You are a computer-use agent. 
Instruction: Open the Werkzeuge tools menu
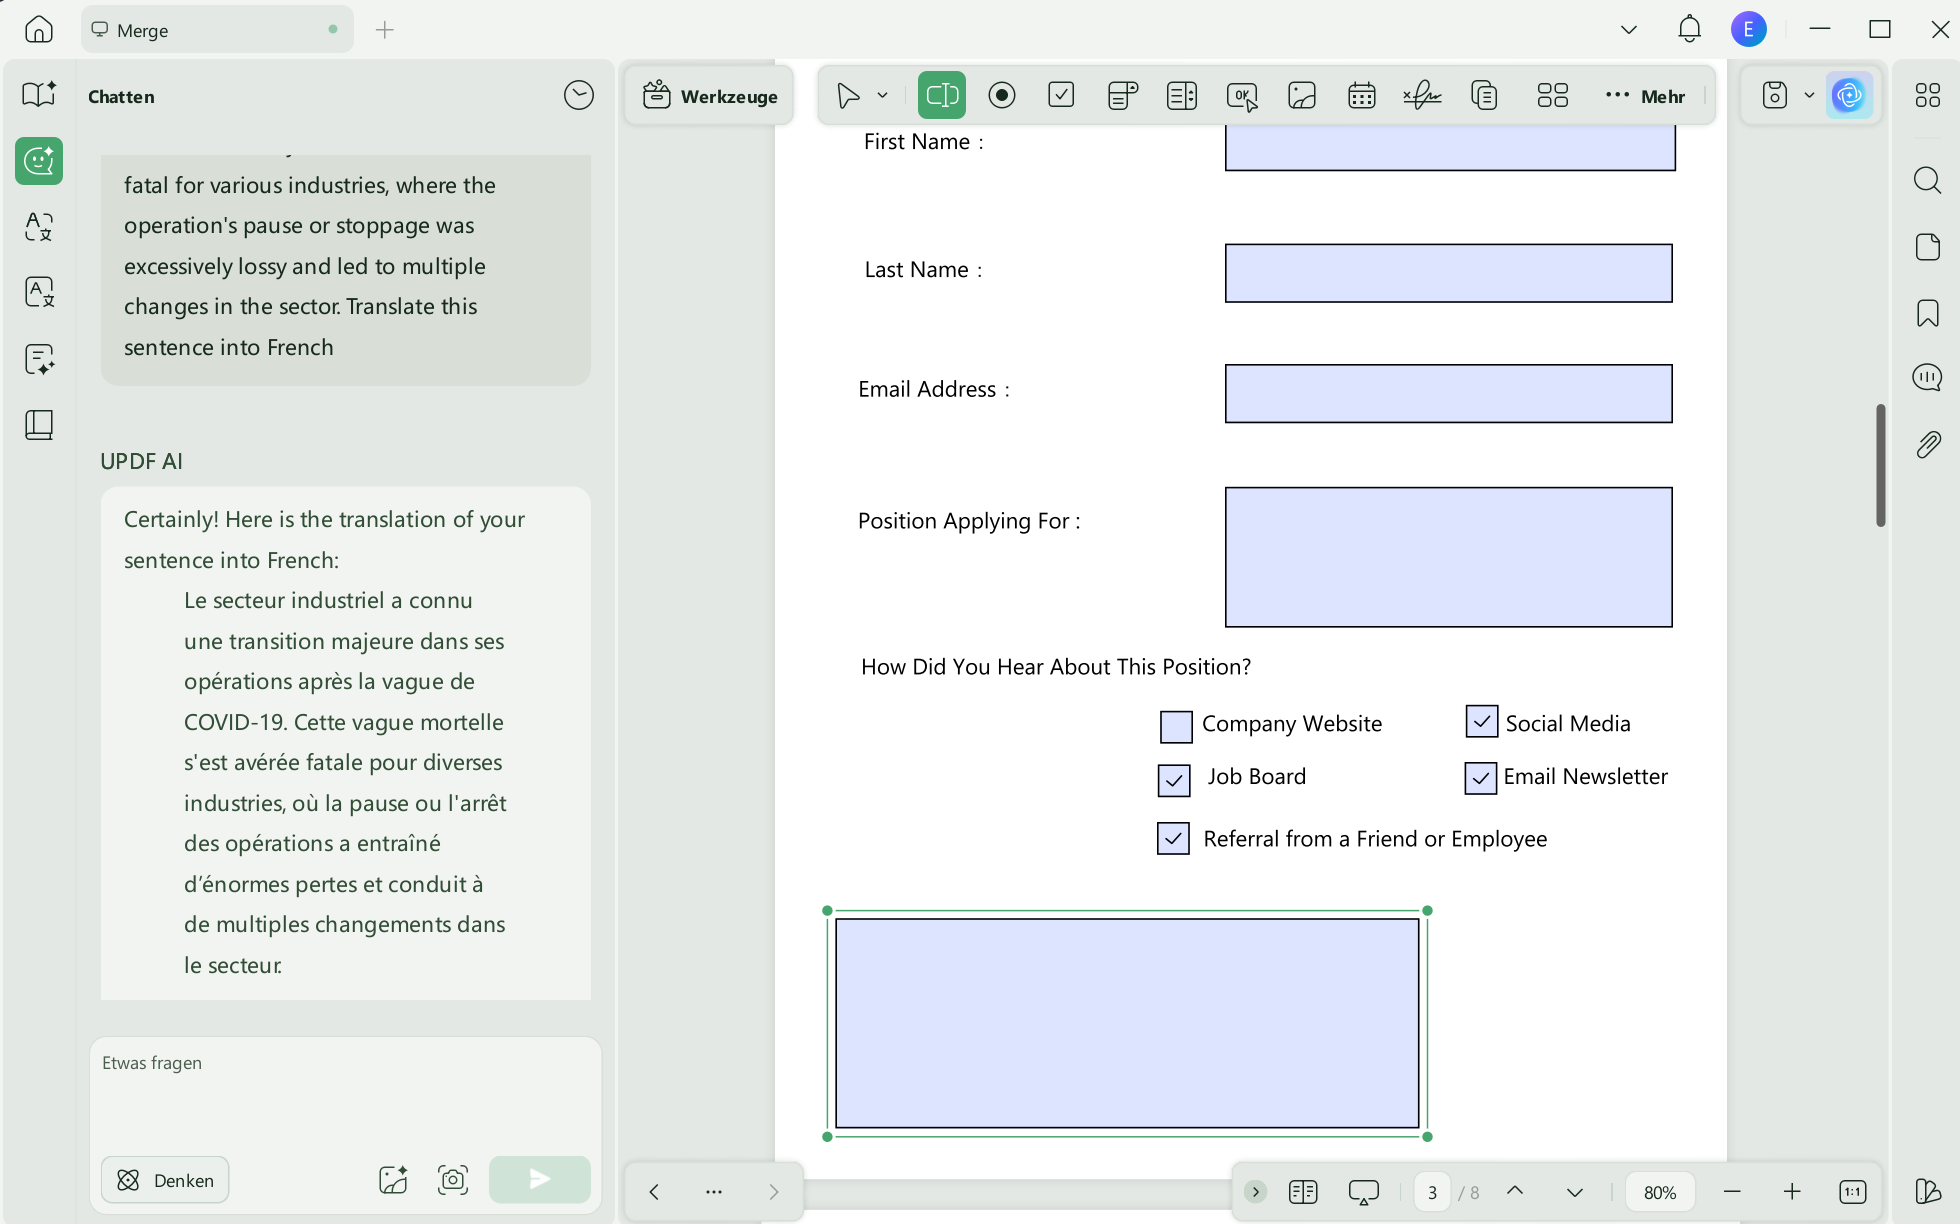(710, 96)
